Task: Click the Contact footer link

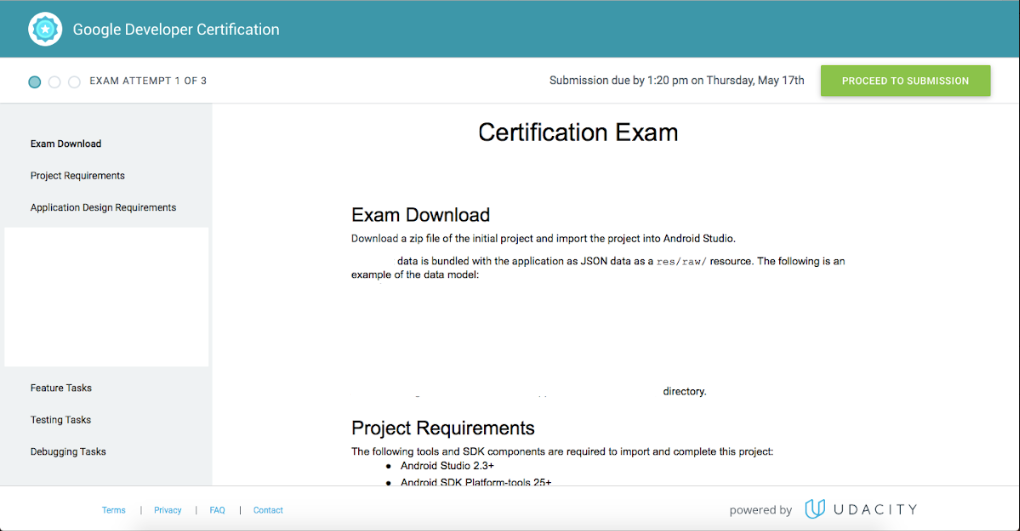Action: pyautogui.click(x=268, y=510)
